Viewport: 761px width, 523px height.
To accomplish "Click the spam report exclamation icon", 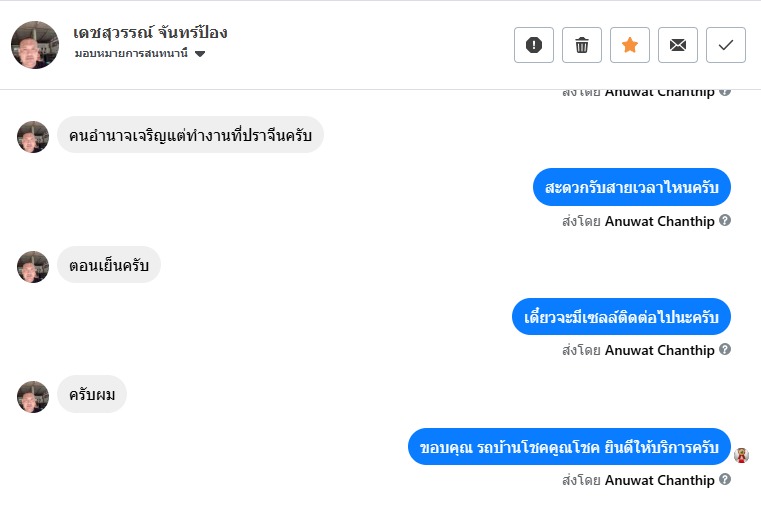I will point(534,45).
